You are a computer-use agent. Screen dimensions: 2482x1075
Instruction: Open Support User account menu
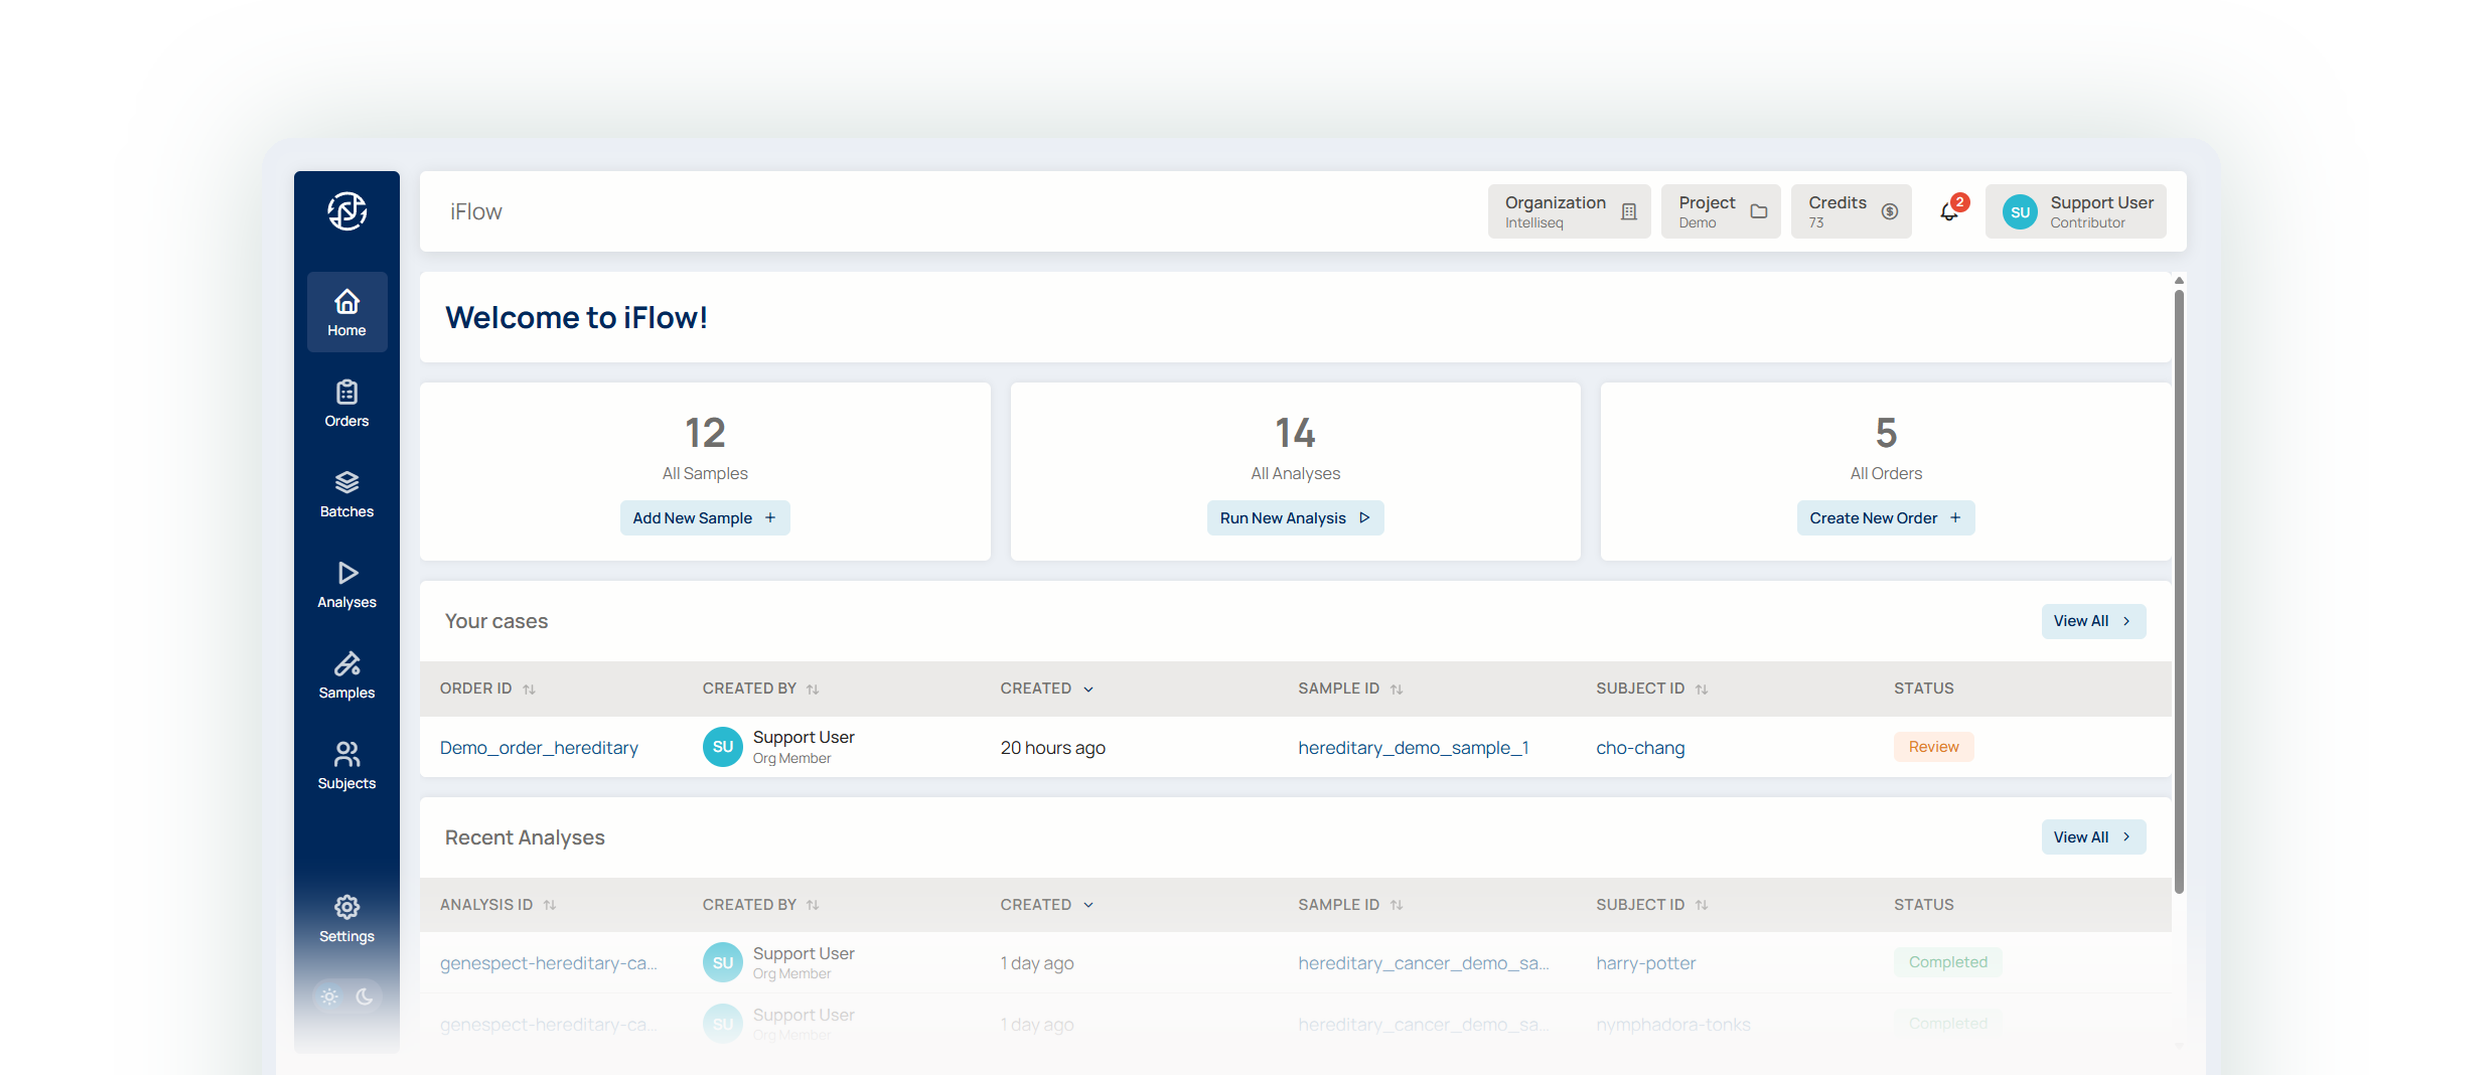[x=2076, y=211]
